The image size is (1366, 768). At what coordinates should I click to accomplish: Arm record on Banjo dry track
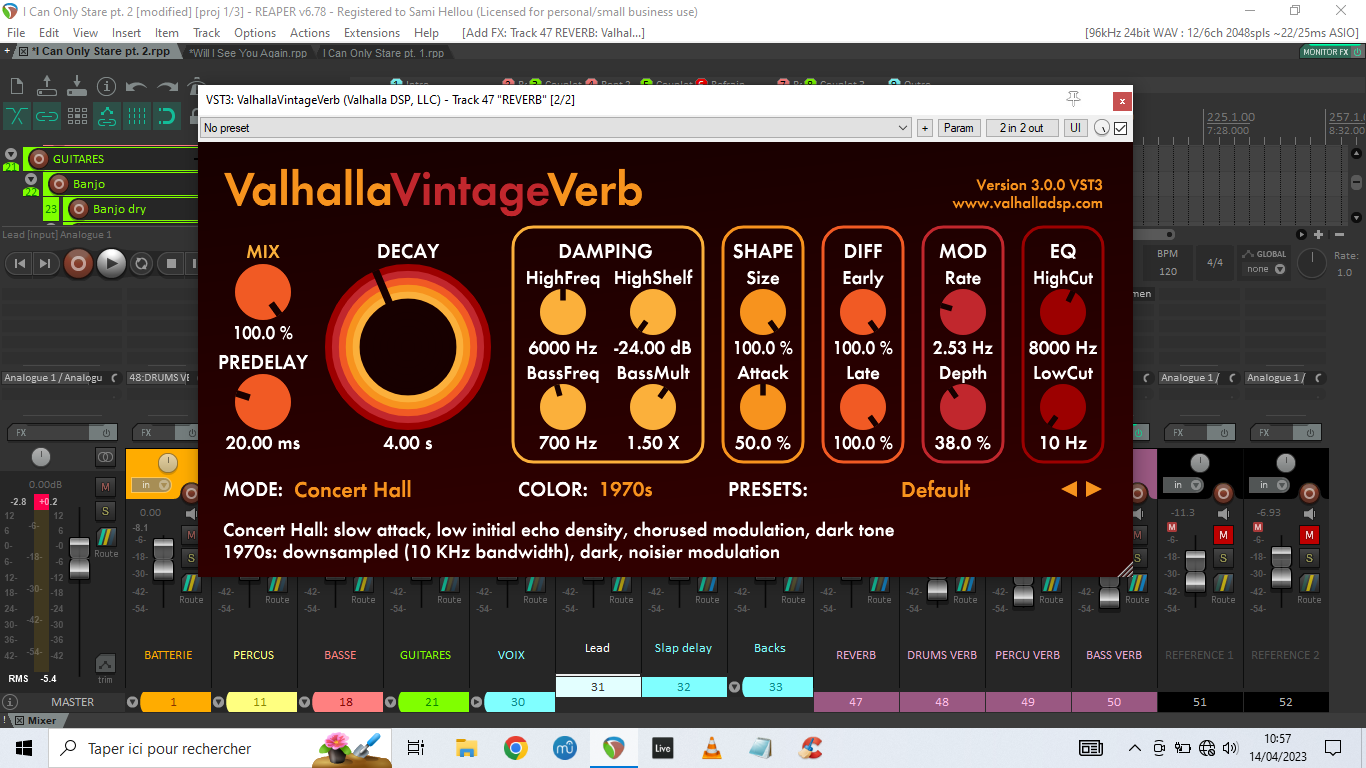79,209
